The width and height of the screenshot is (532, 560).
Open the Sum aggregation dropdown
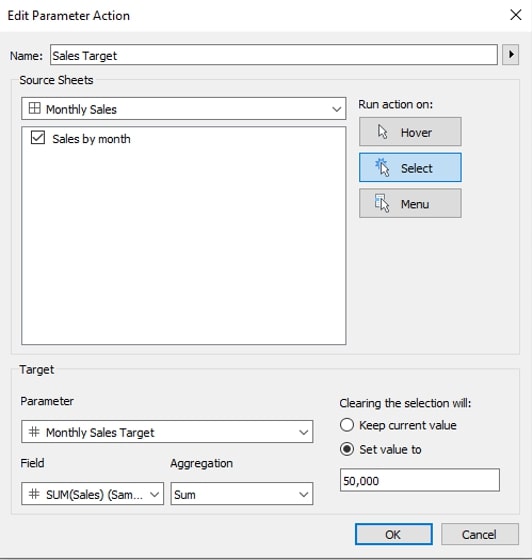coord(242,494)
